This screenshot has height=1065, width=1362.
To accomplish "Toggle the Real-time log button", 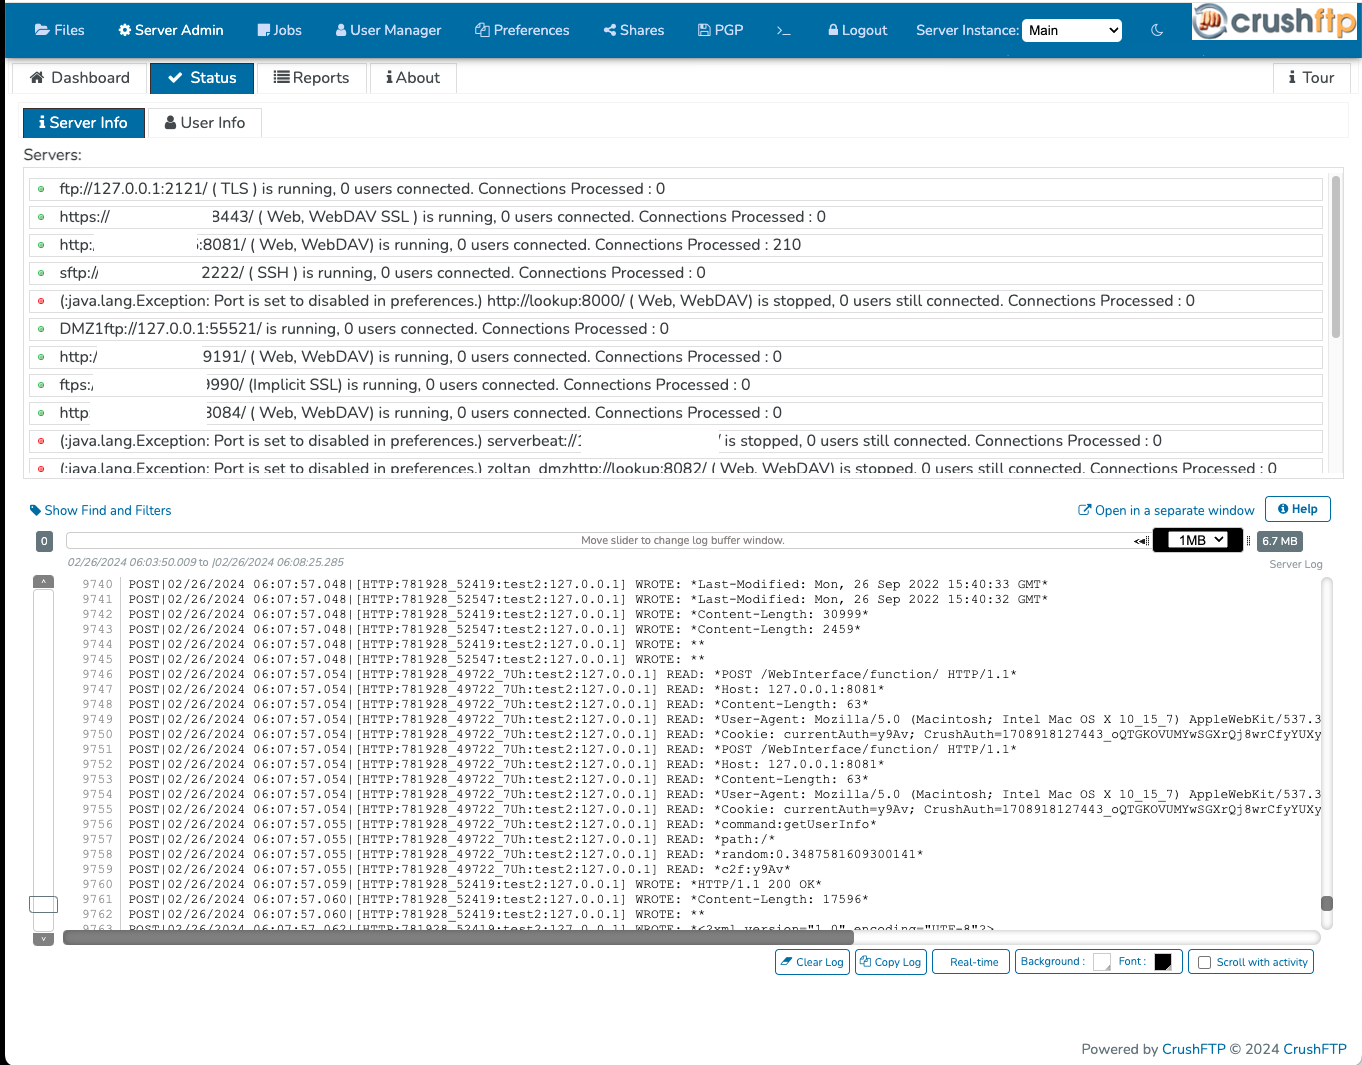I will 973,962.
